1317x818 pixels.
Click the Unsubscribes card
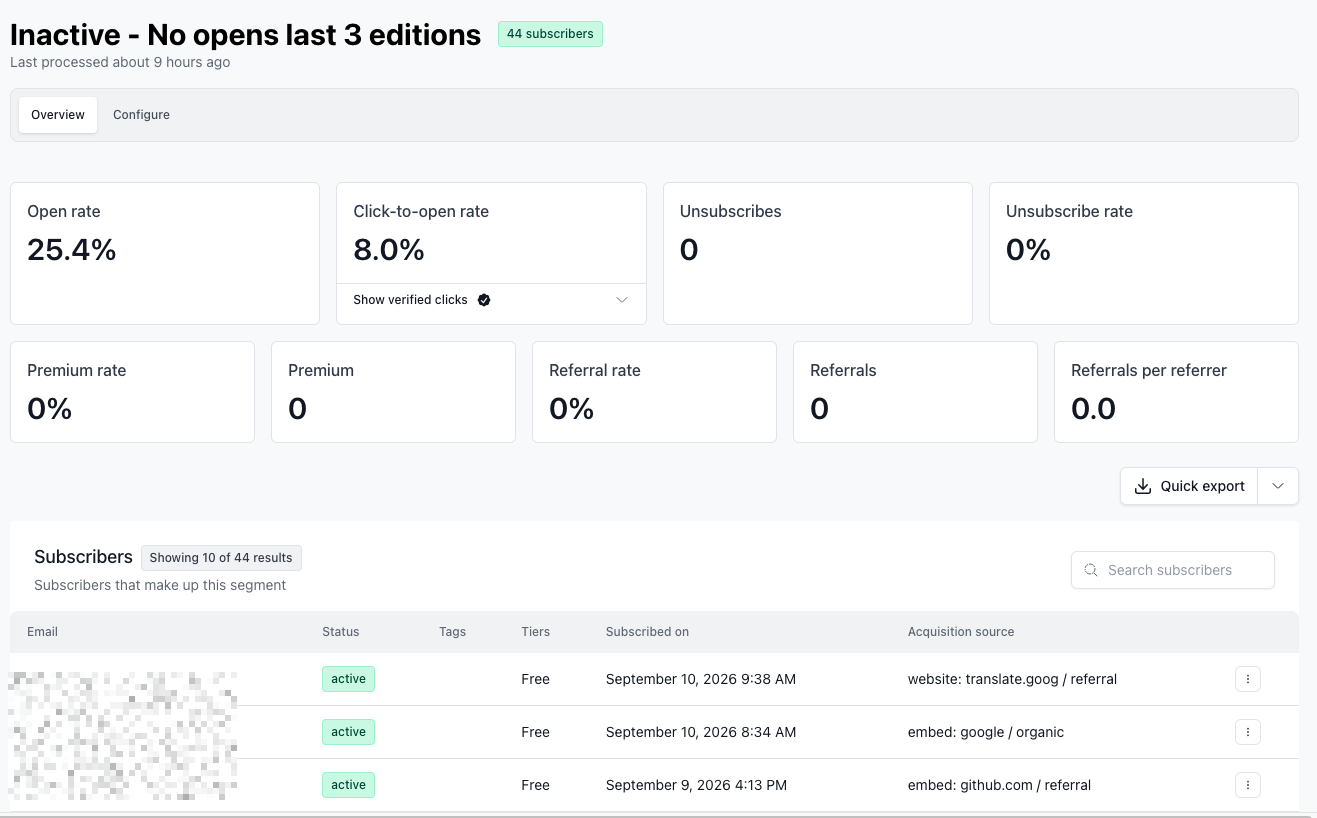coord(817,253)
